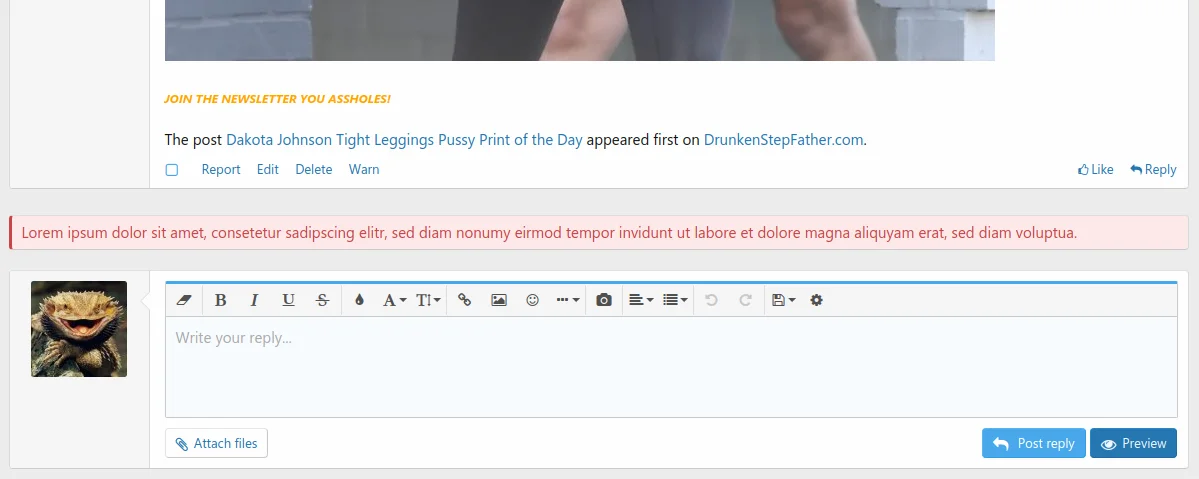
Task: Open the smilies emoji picker
Action: tap(533, 300)
